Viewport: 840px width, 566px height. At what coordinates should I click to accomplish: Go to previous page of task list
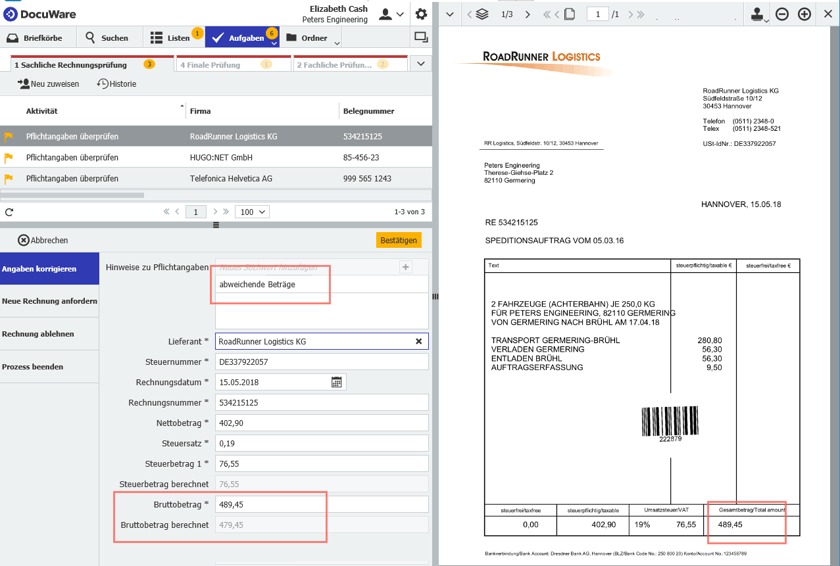coord(177,212)
